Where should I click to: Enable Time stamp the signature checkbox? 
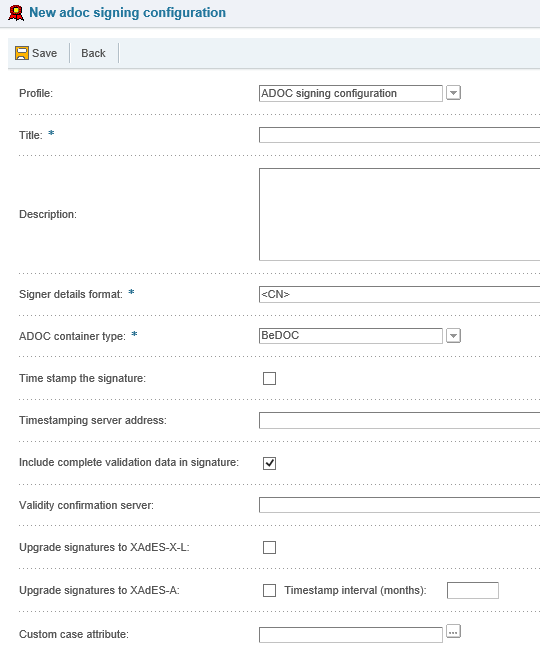(x=269, y=378)
